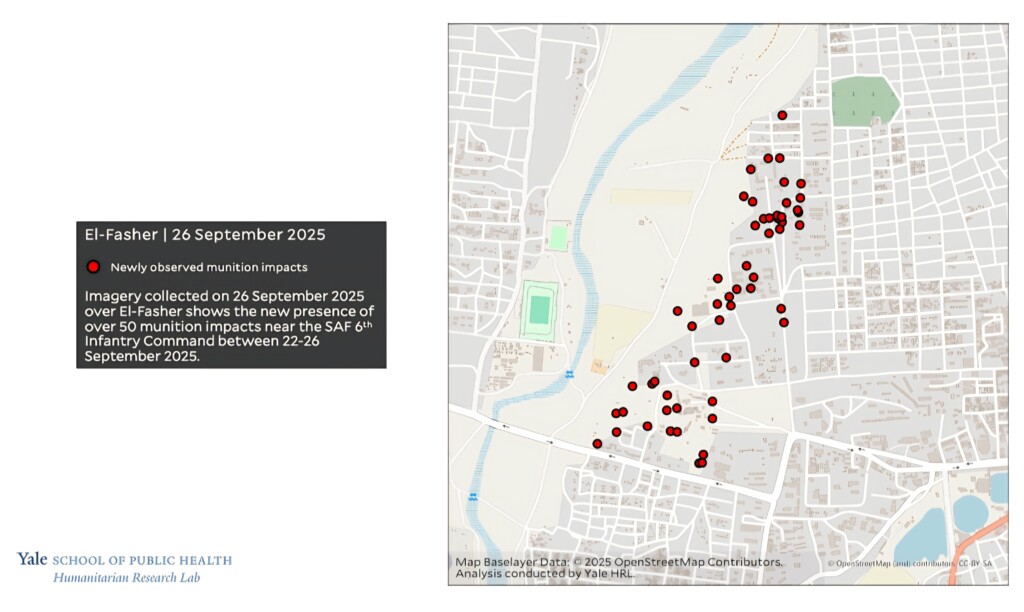
Task: Click the small '© OpenStreetMap contributors, CC-BY-SA' attribution
Action: point(910,563)
